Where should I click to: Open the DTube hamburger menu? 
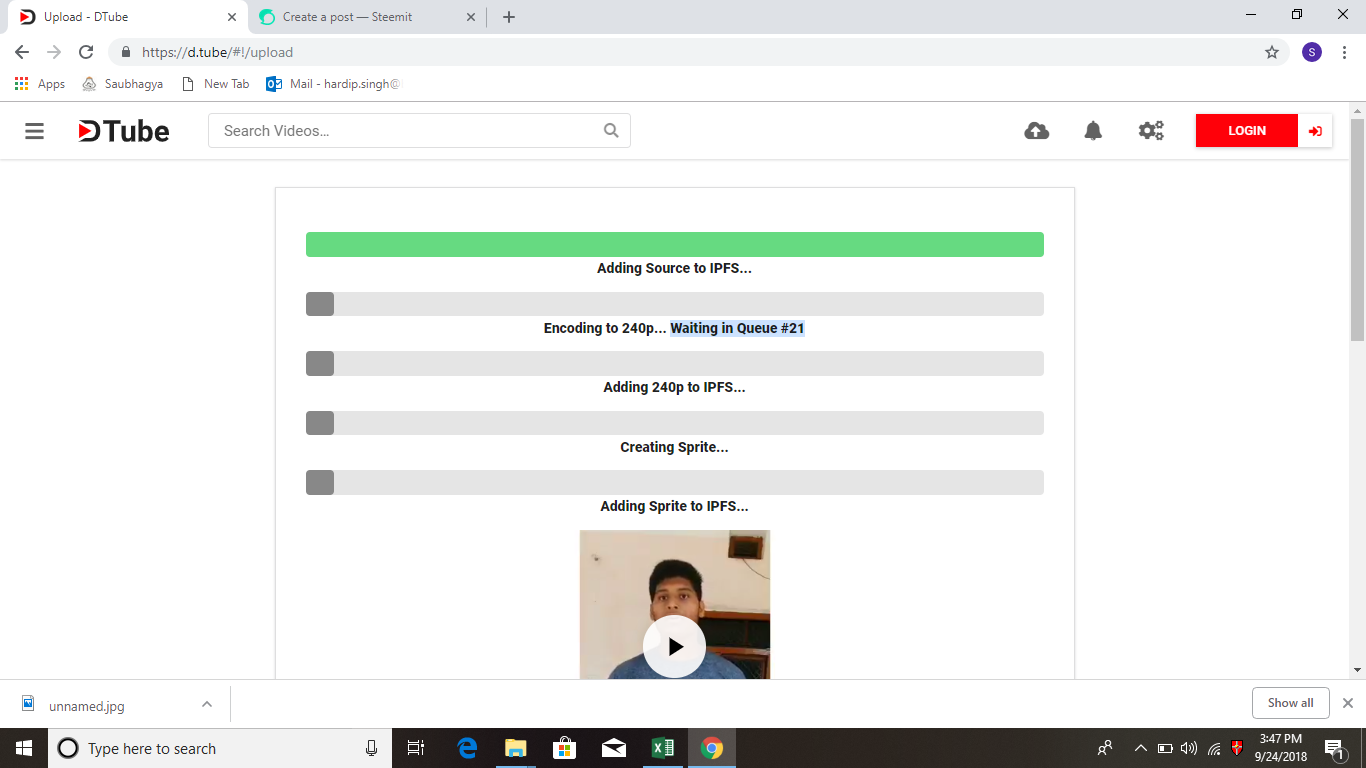[35, 131]
